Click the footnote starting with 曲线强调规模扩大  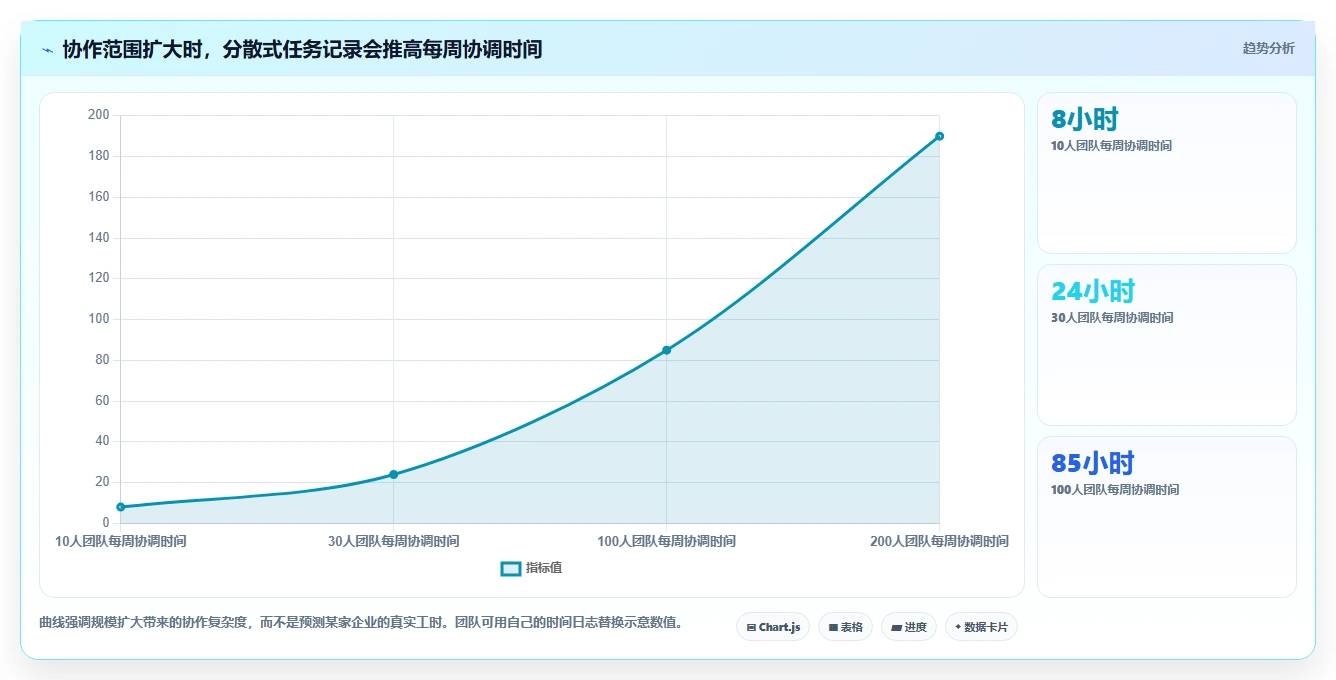[x=363, y=622]
